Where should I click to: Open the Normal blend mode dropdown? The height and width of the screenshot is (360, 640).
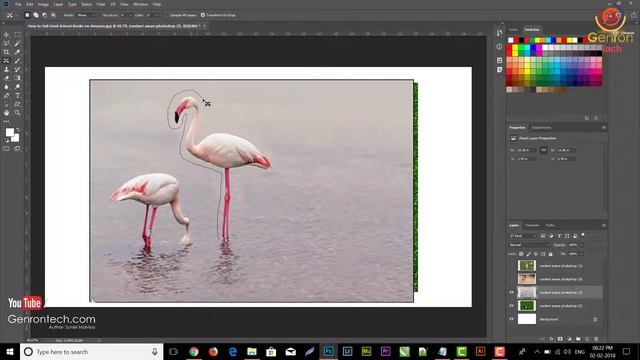(529, 245)
